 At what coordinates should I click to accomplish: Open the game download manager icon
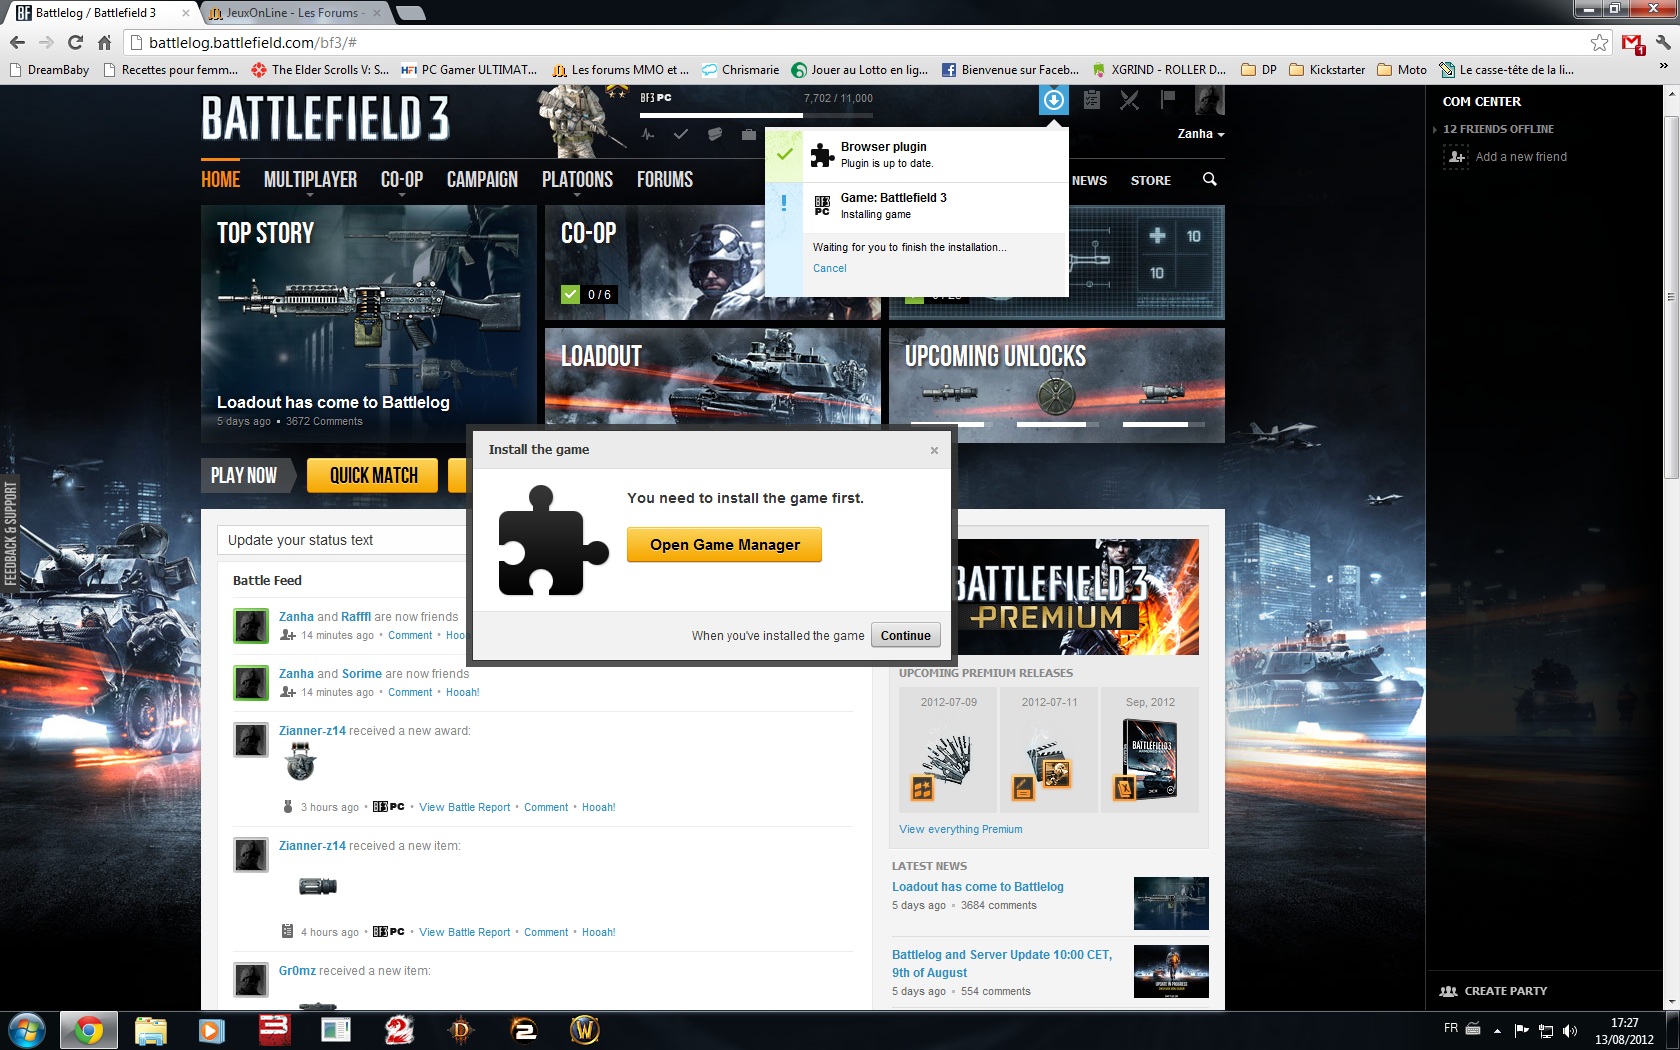[x=1053, y=100]
